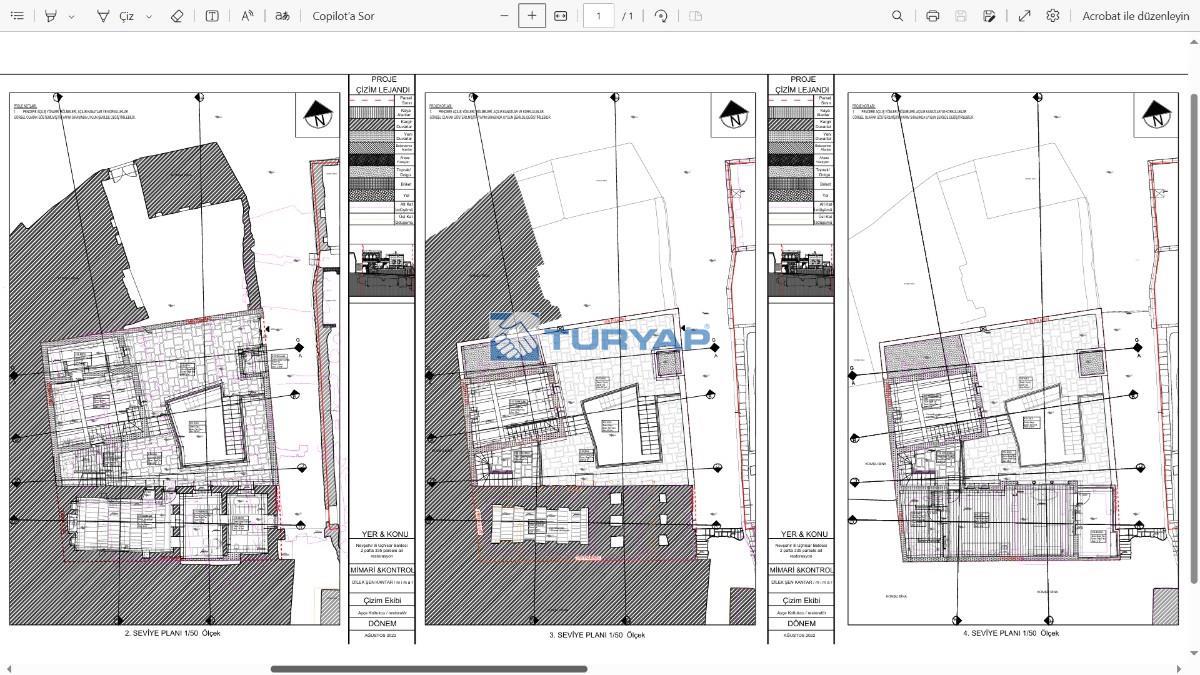Turn on read aloud
The image size is (1200, 675).
pos(247,16)
